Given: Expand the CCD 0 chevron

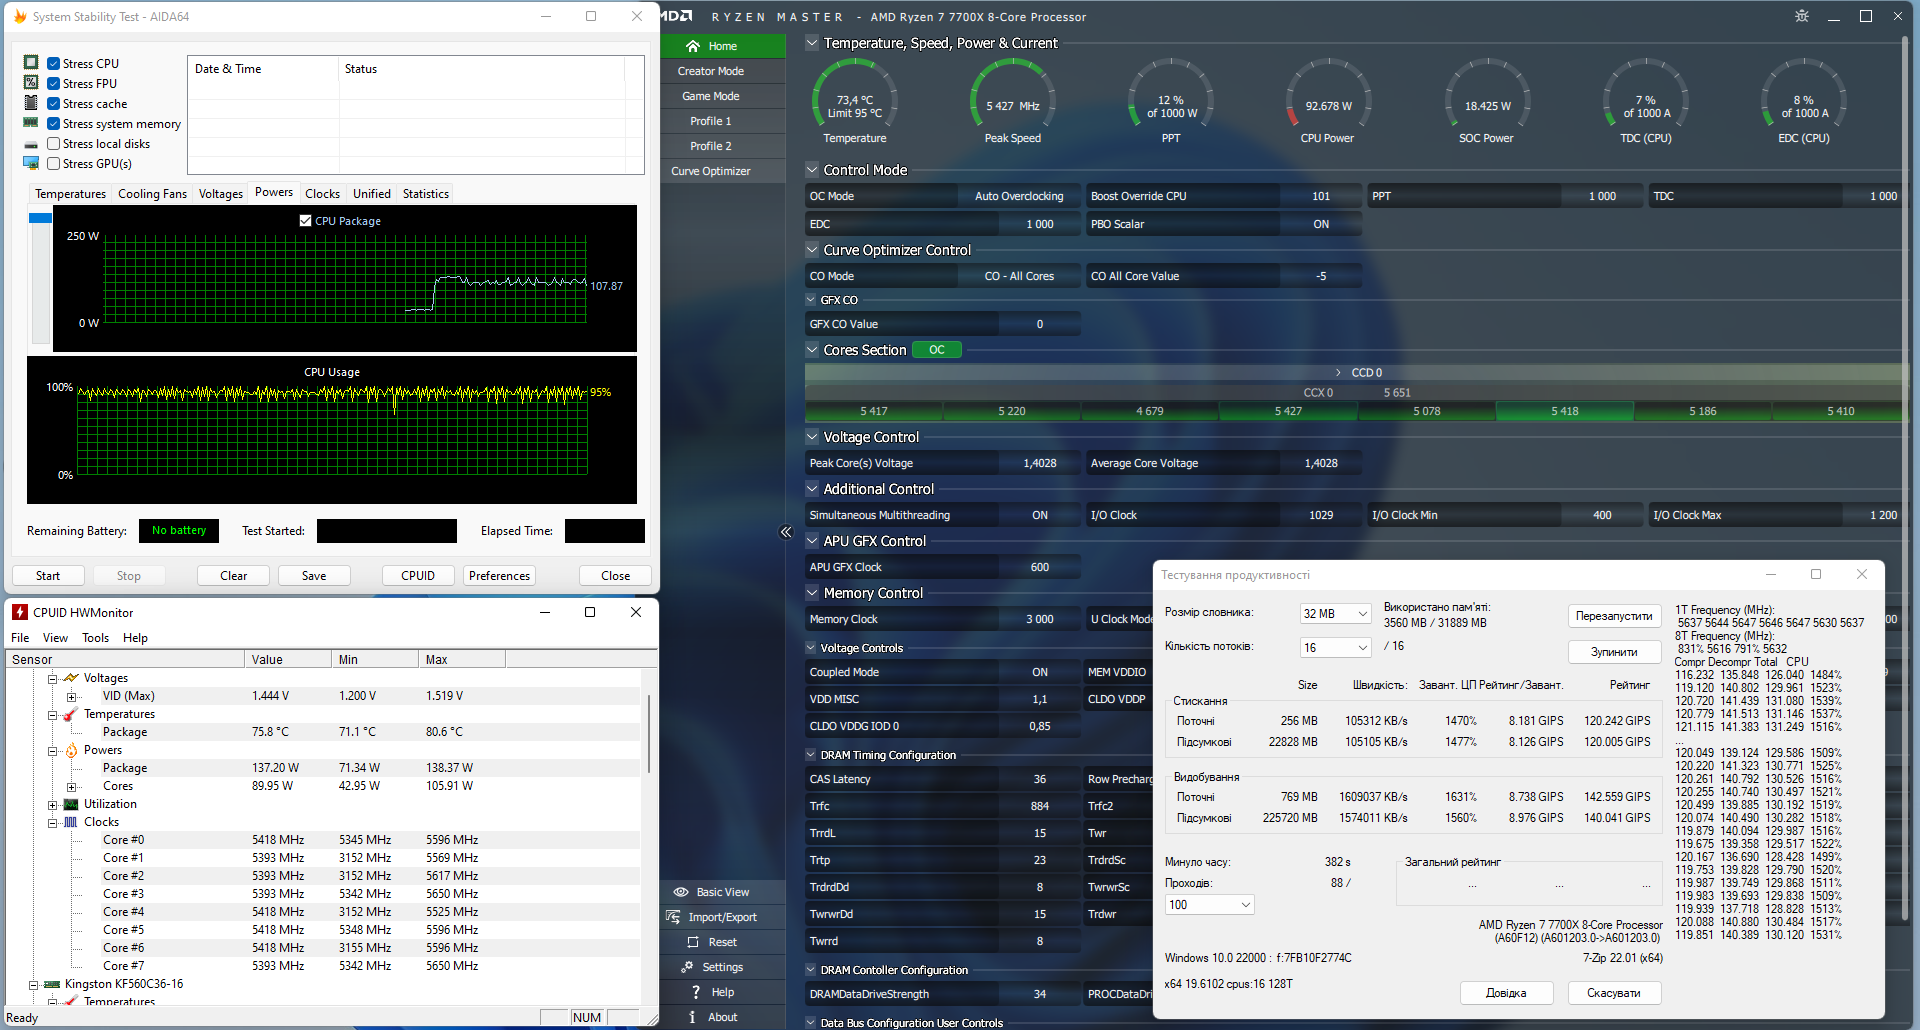Looking at the screenshot, I should [x=1338, y=372].
